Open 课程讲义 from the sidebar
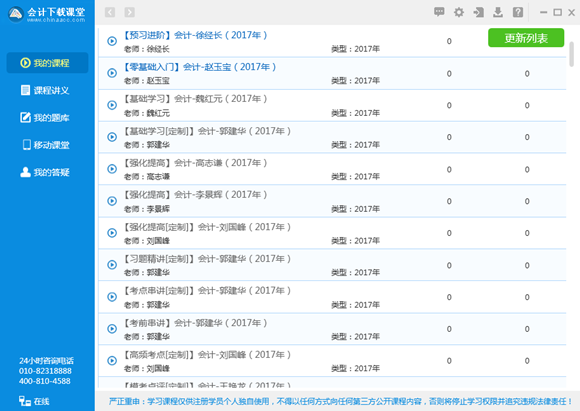The image size is (580, 411). click(45, 90)
